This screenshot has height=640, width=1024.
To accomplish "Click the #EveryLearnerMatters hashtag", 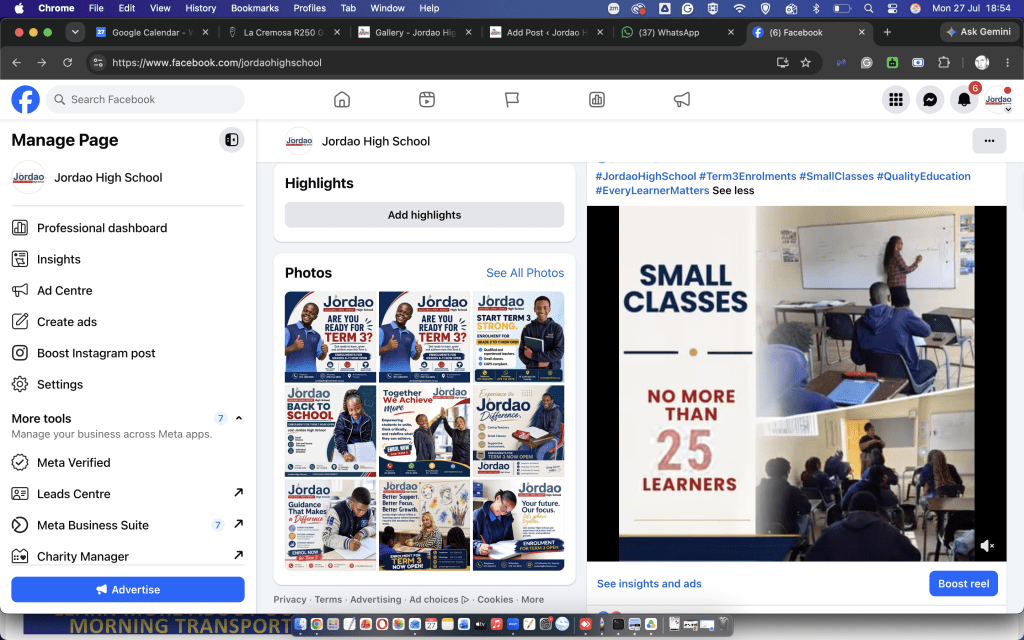I will [x=652, y=191].
